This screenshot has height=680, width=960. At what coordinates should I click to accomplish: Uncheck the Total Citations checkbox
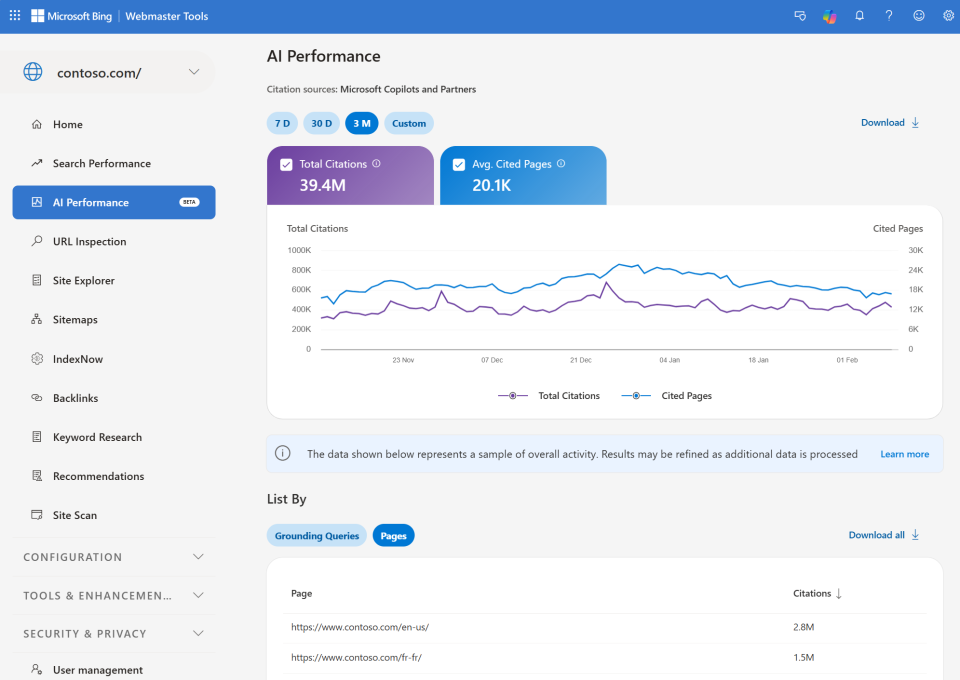tap(287, 165)
